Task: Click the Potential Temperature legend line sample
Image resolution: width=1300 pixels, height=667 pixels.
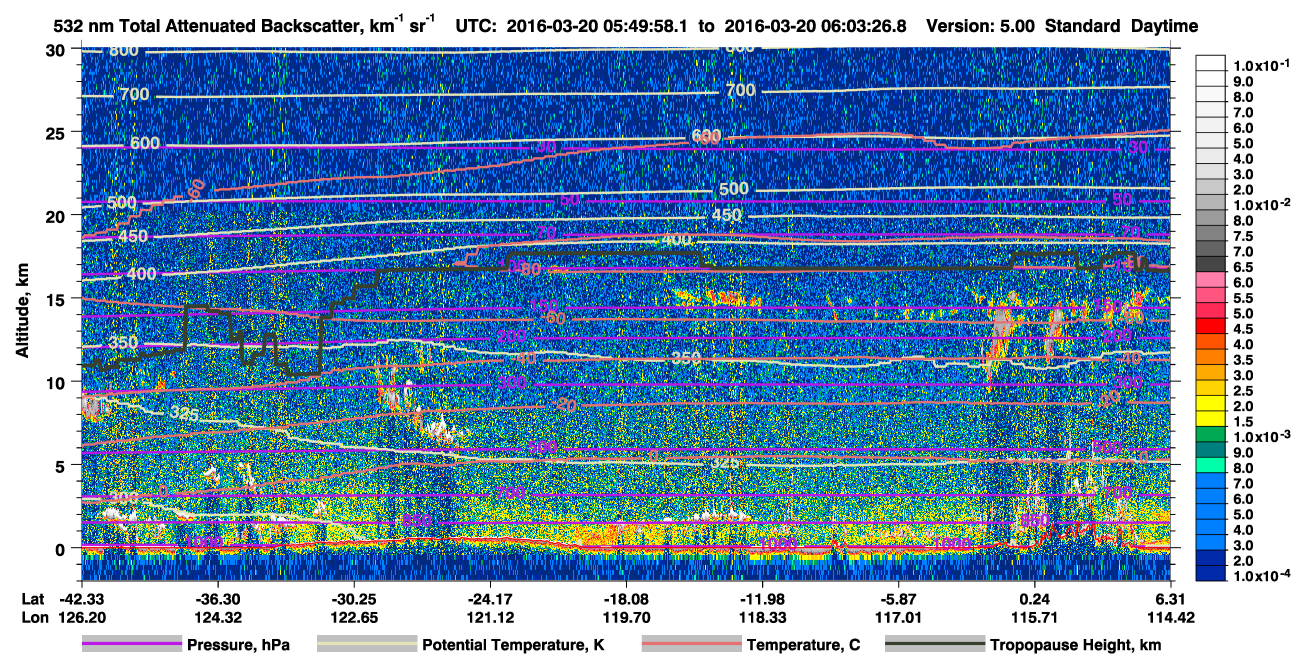Action: (x=366, y=645)
